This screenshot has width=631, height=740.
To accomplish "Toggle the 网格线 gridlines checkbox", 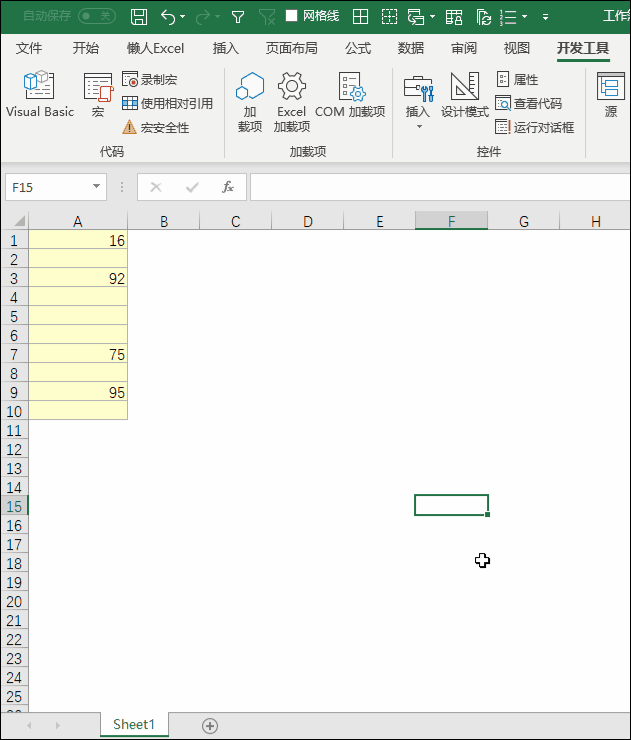I will (292, 16).
